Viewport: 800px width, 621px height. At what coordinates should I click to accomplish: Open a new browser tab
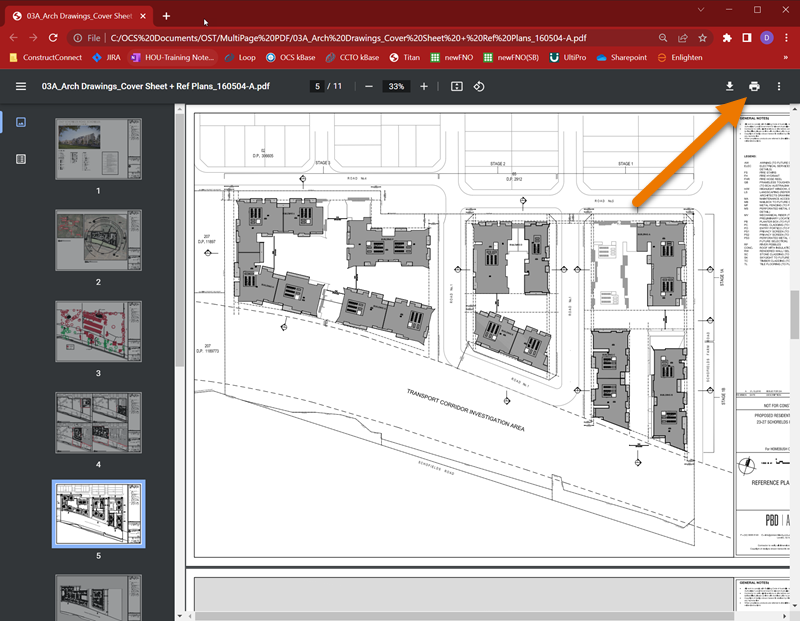coord(166,16)
